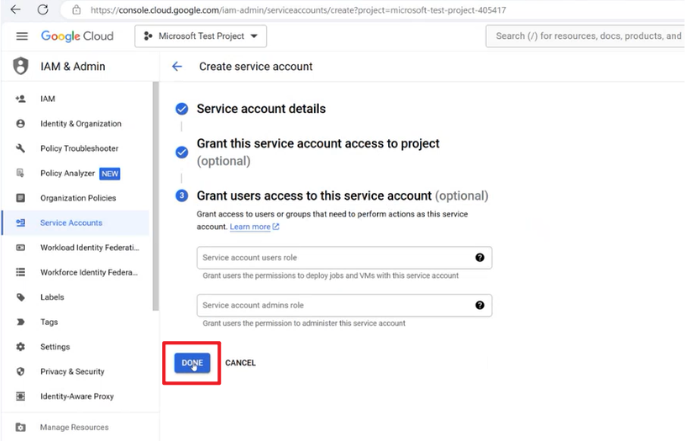Click help icon for users role field
Screen dimensions: 698x441
coord(479,257)
